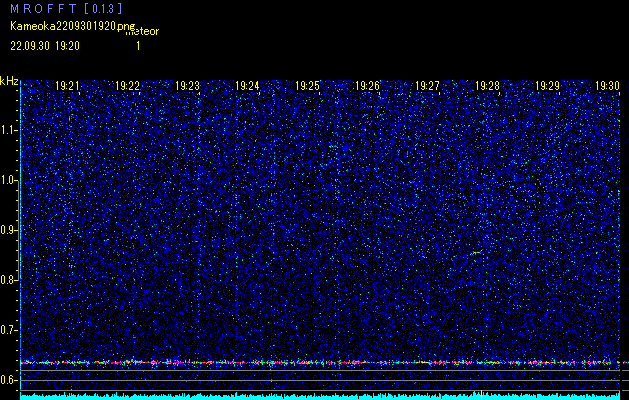Image resolution: width=629 pixels, height=400 pixels.
Task: Click the MROFFT [0.1.3] title text
Action: click(x=66, y=9)
